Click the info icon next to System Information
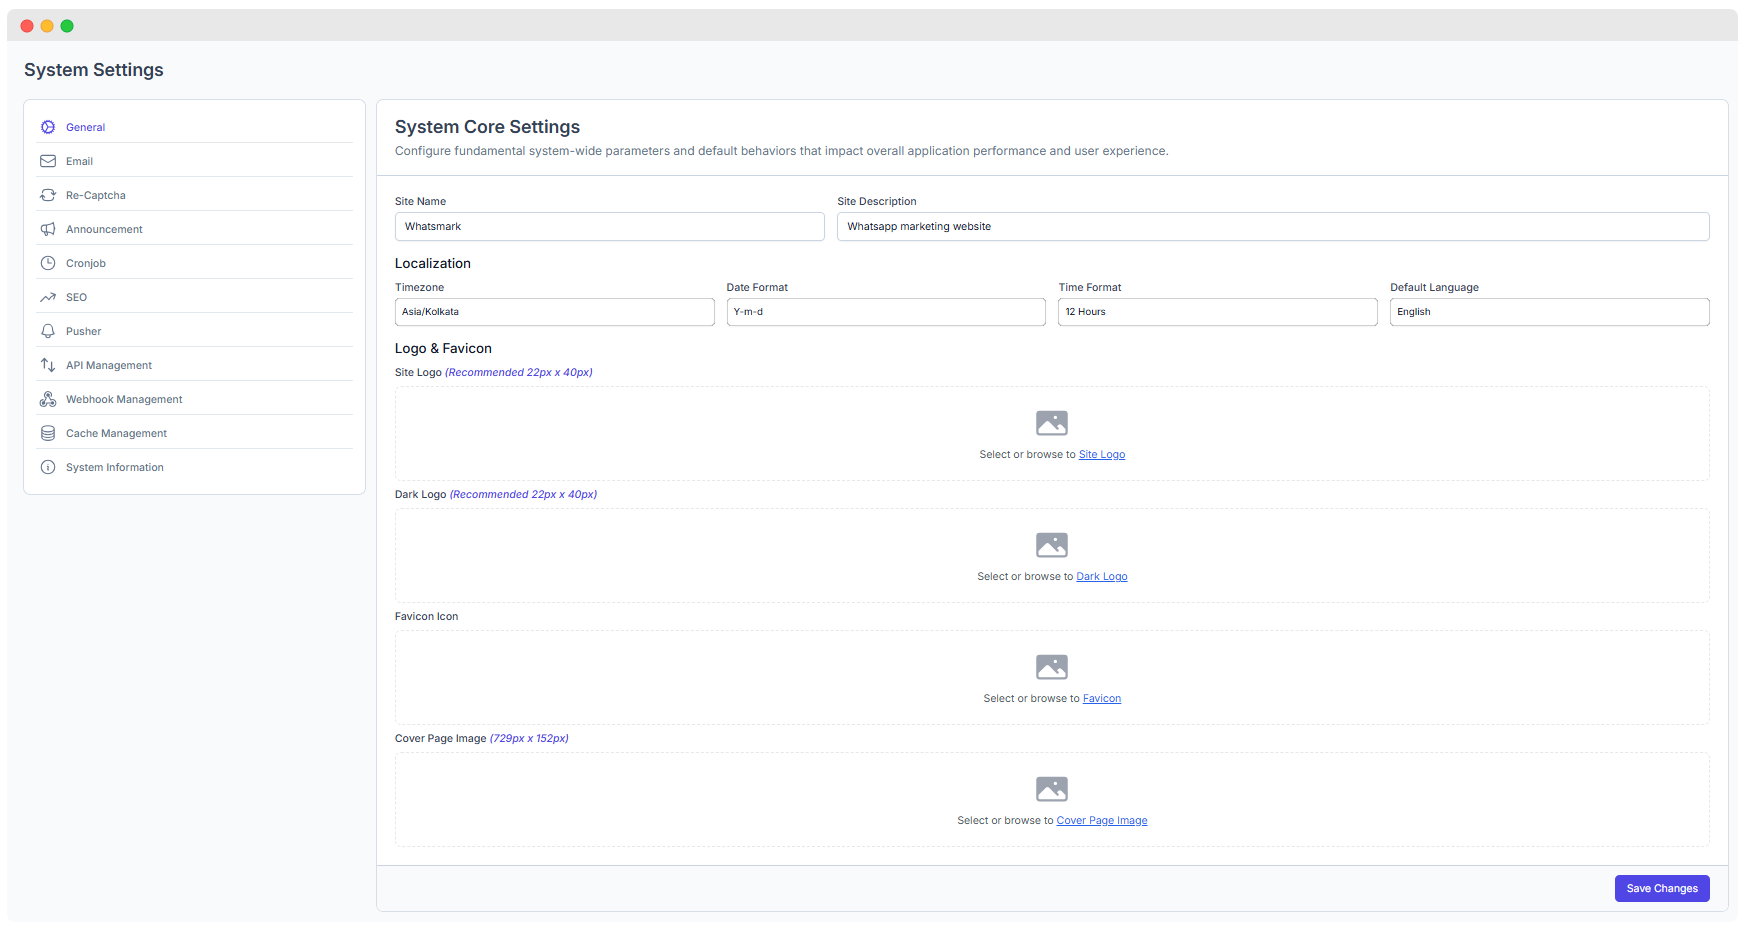The image size is (1745, 931). point(48,467)
